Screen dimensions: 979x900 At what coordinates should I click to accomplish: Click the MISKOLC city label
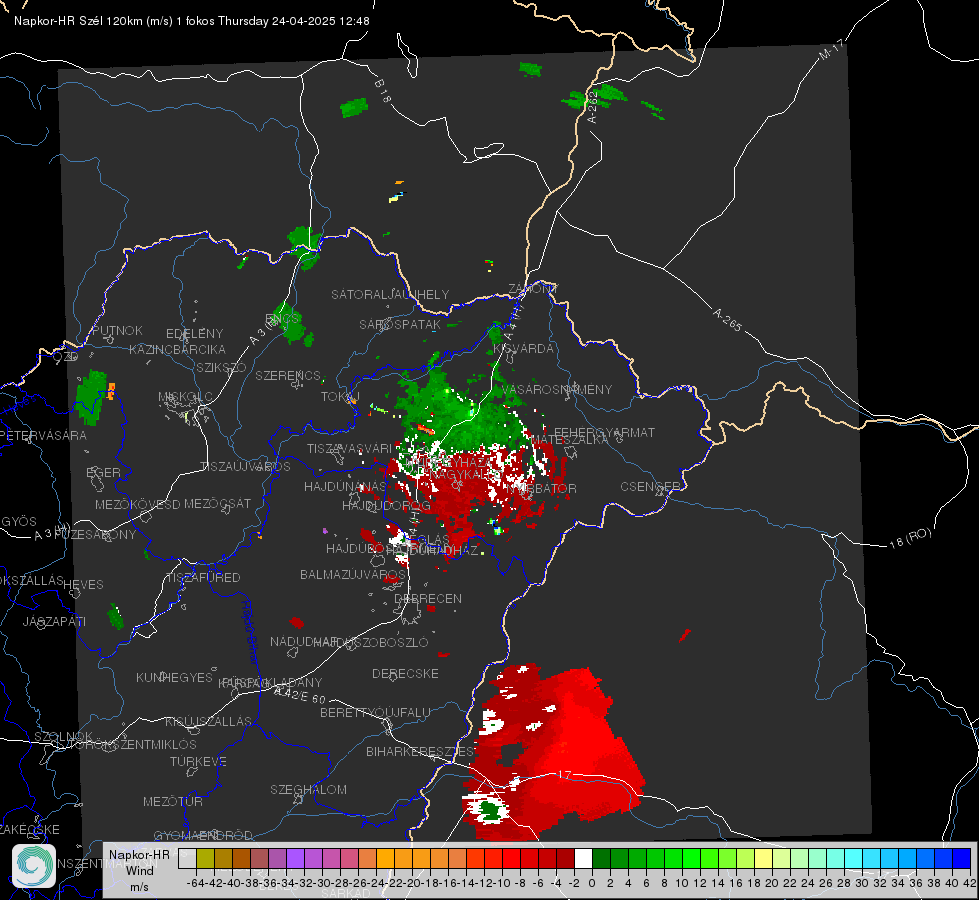click(x=185, y=397)
